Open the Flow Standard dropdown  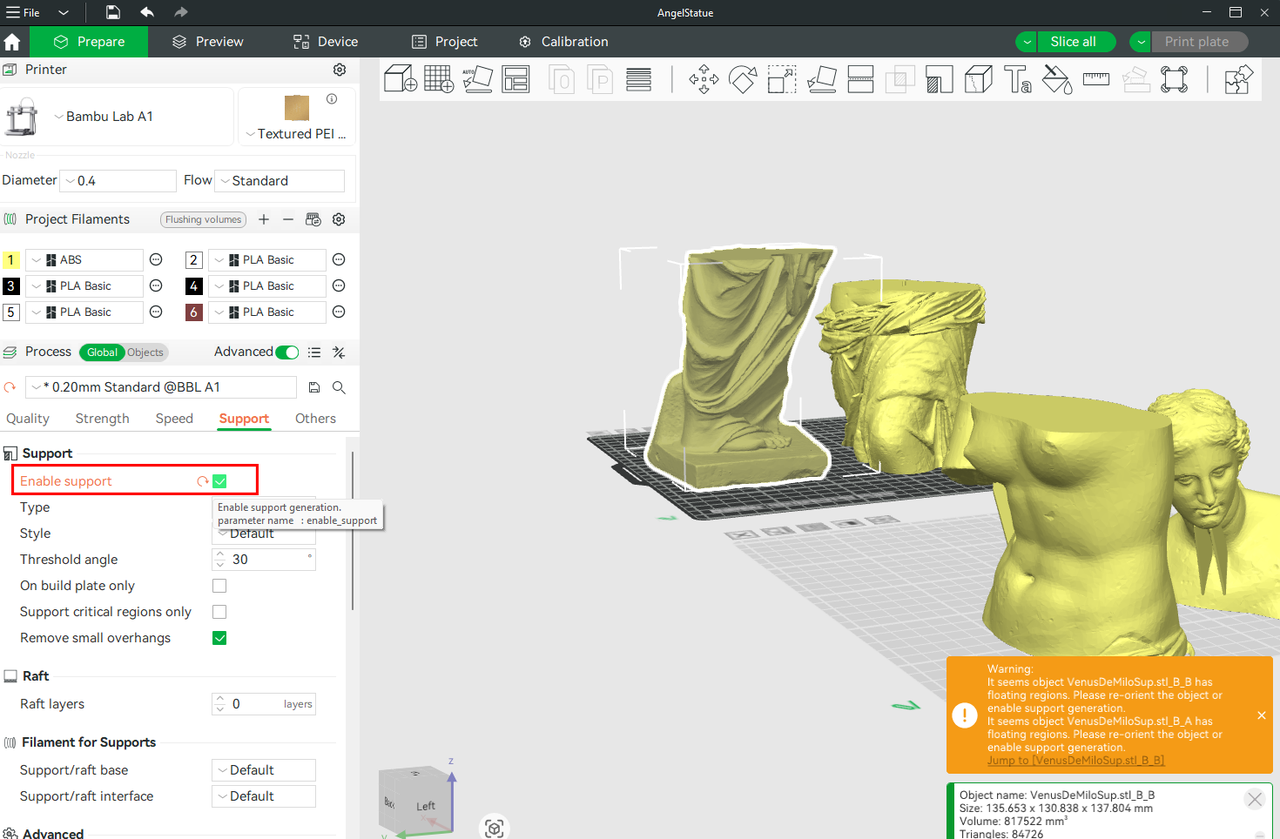click(280, 181)
